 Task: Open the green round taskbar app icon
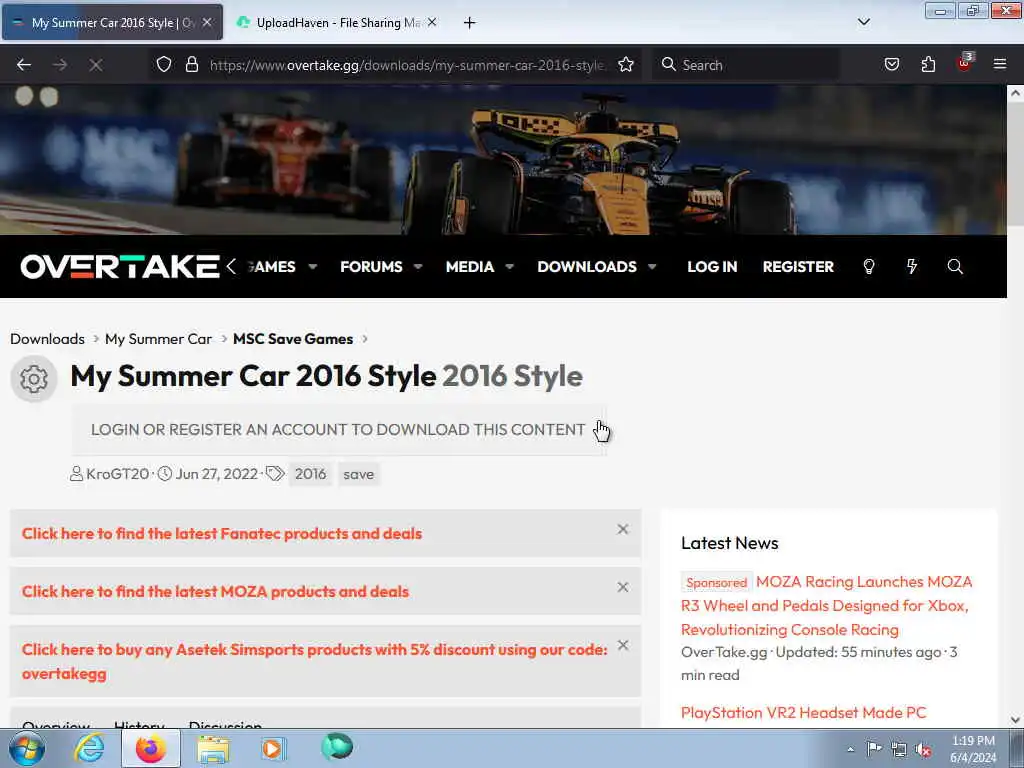[337, 747]
